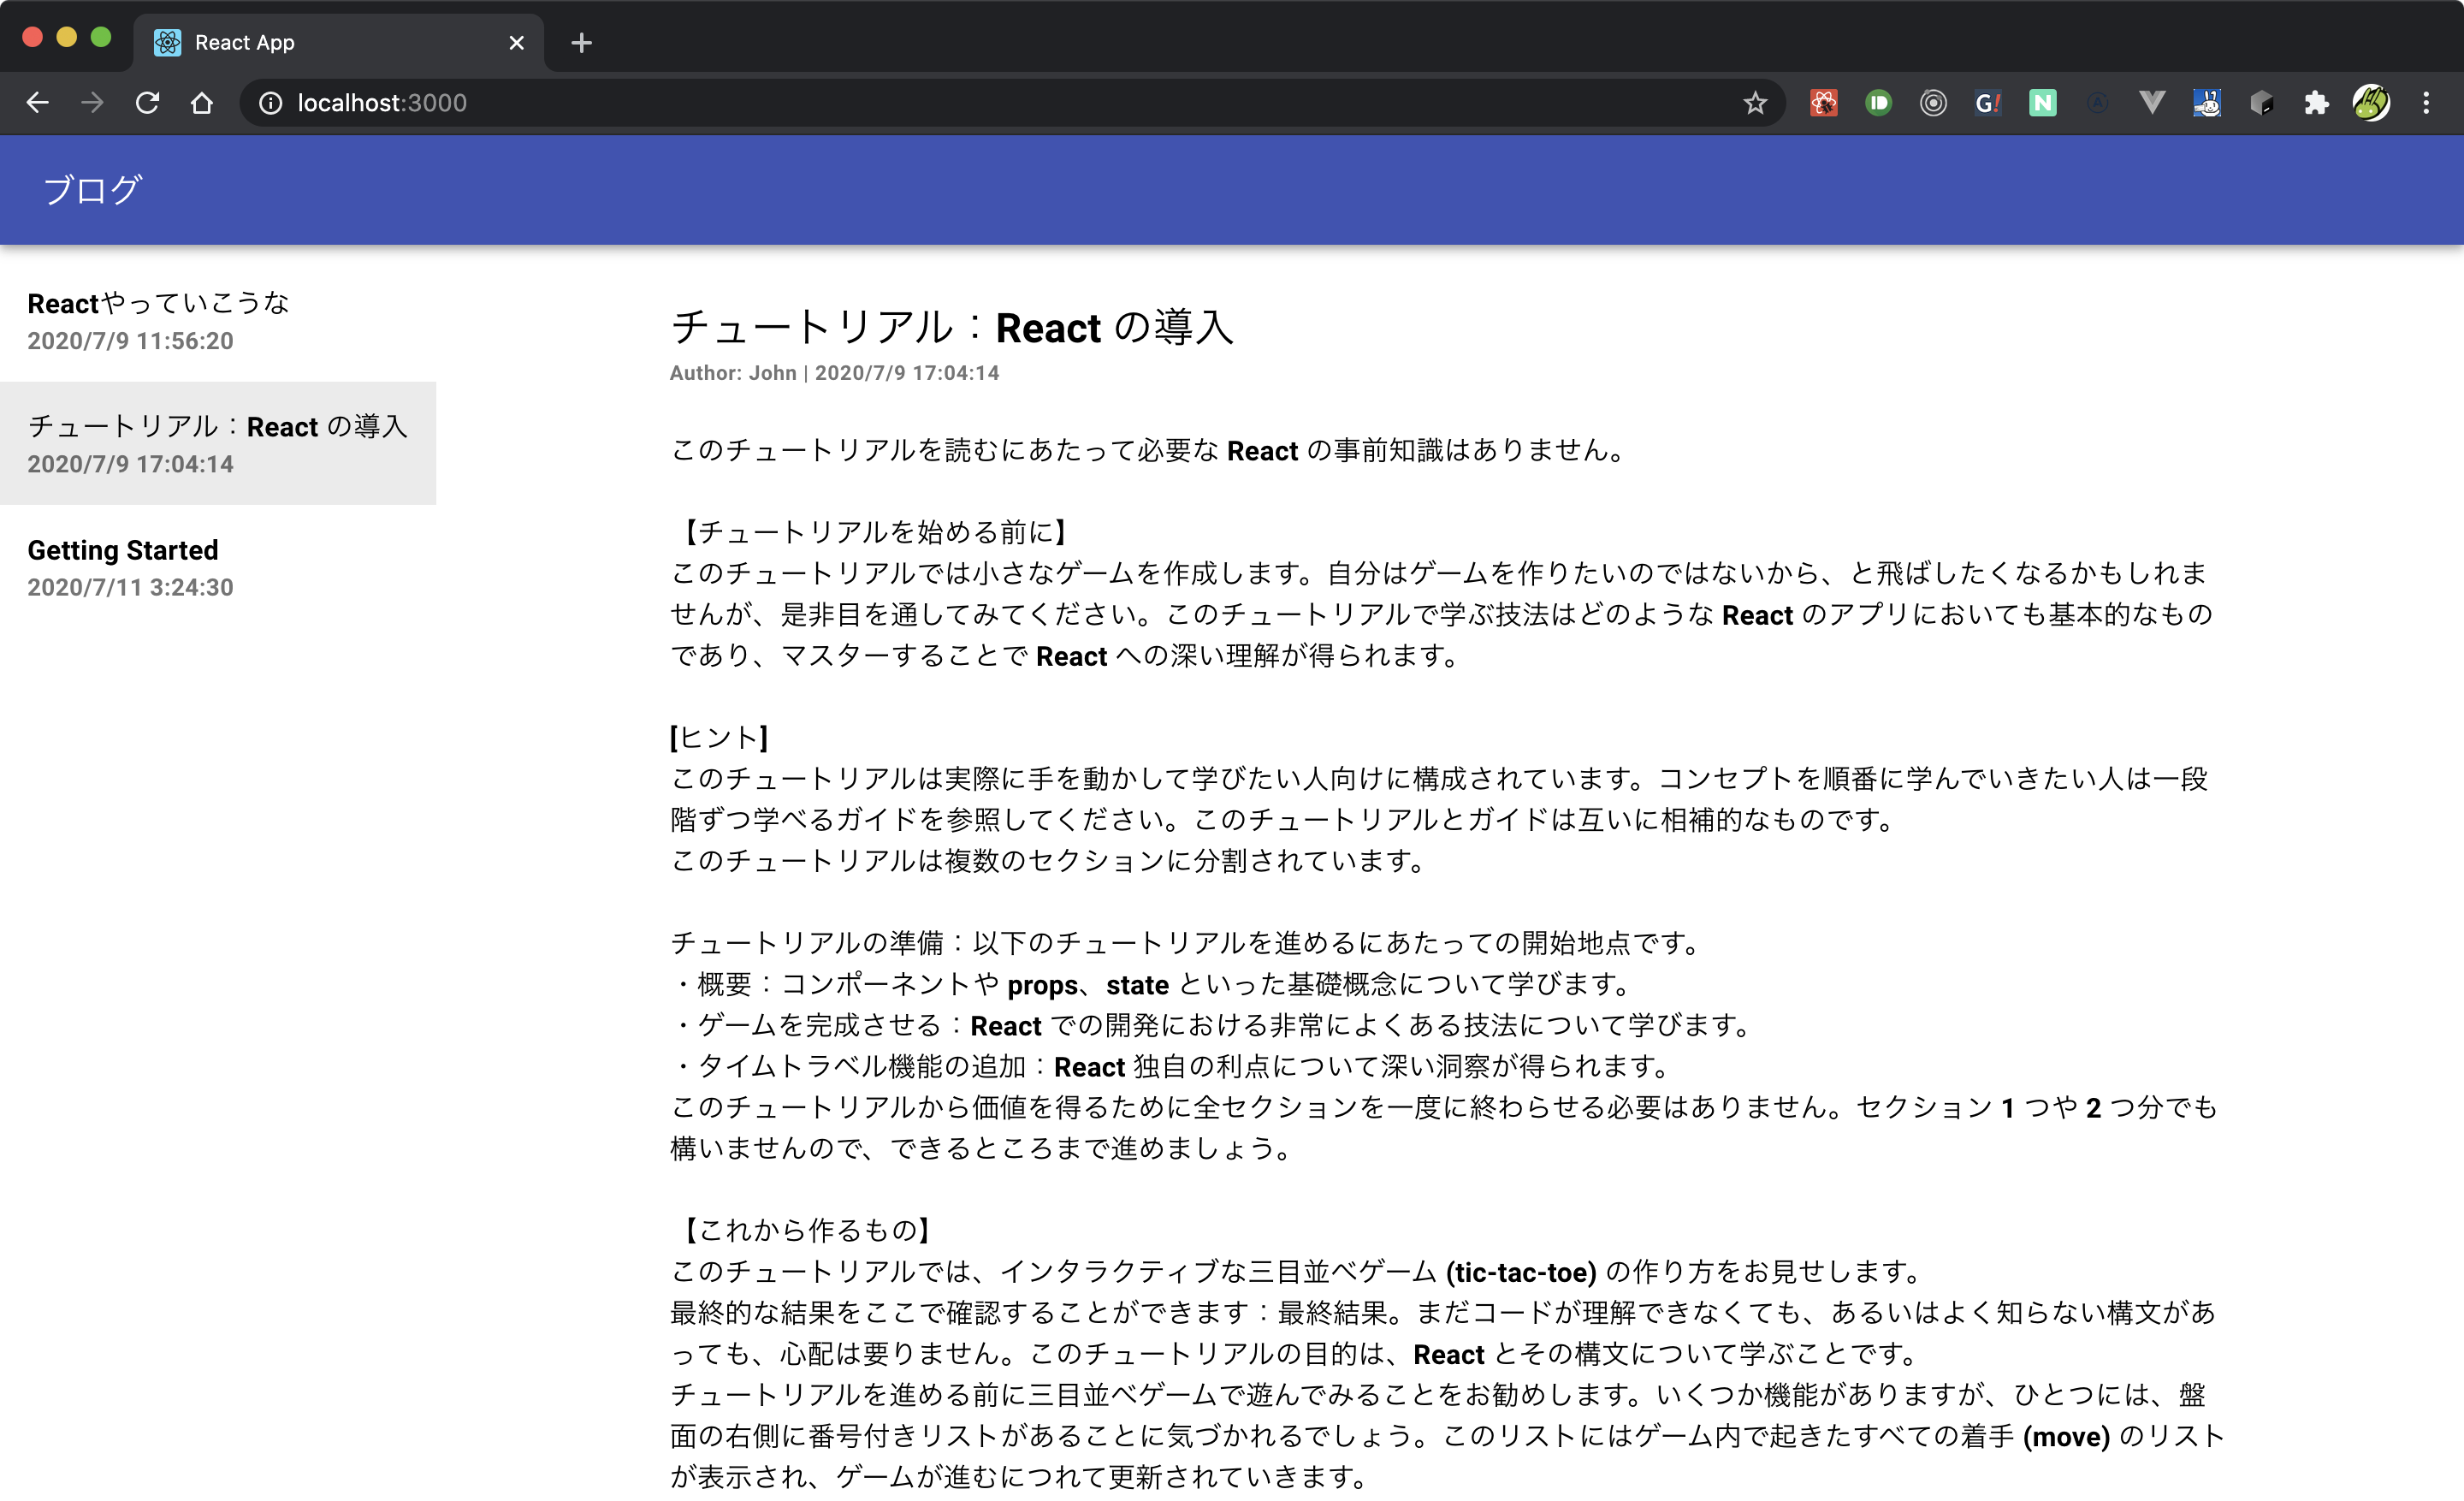
Task: Open the Chrome three-dot menu
Action: [2426, 103]
